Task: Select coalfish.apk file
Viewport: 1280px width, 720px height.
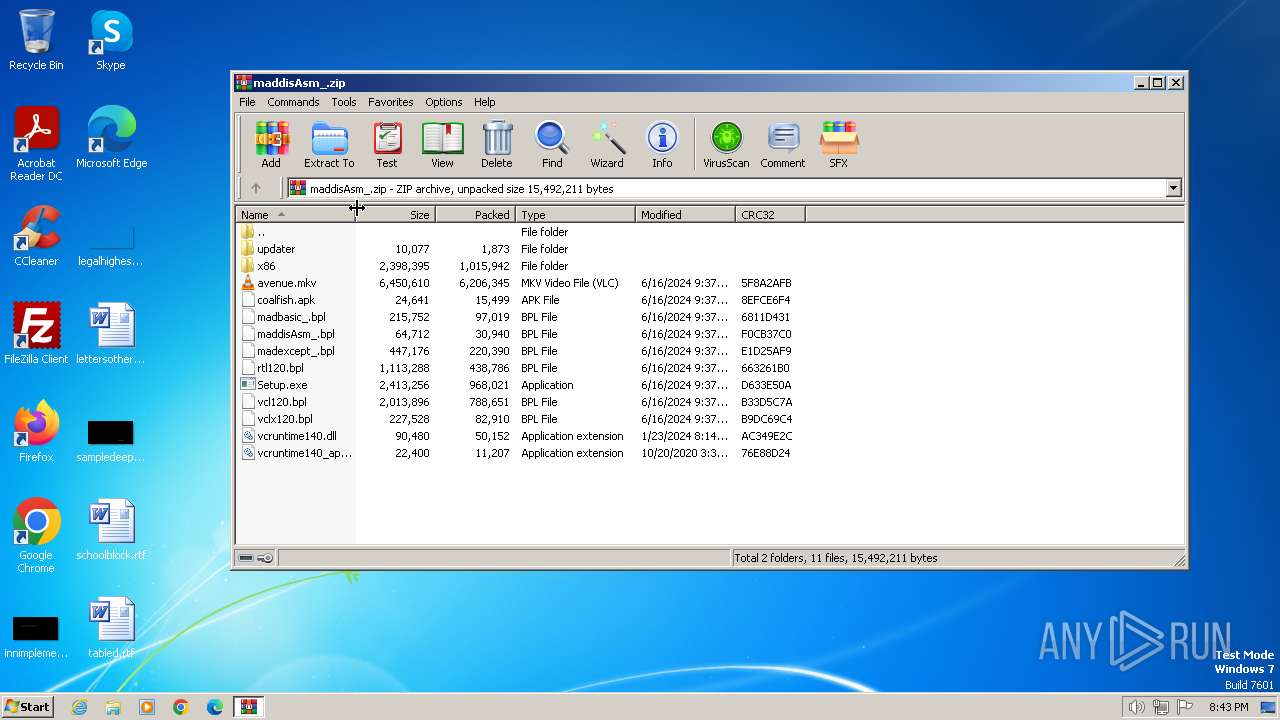Action: (x=520, y=300)
